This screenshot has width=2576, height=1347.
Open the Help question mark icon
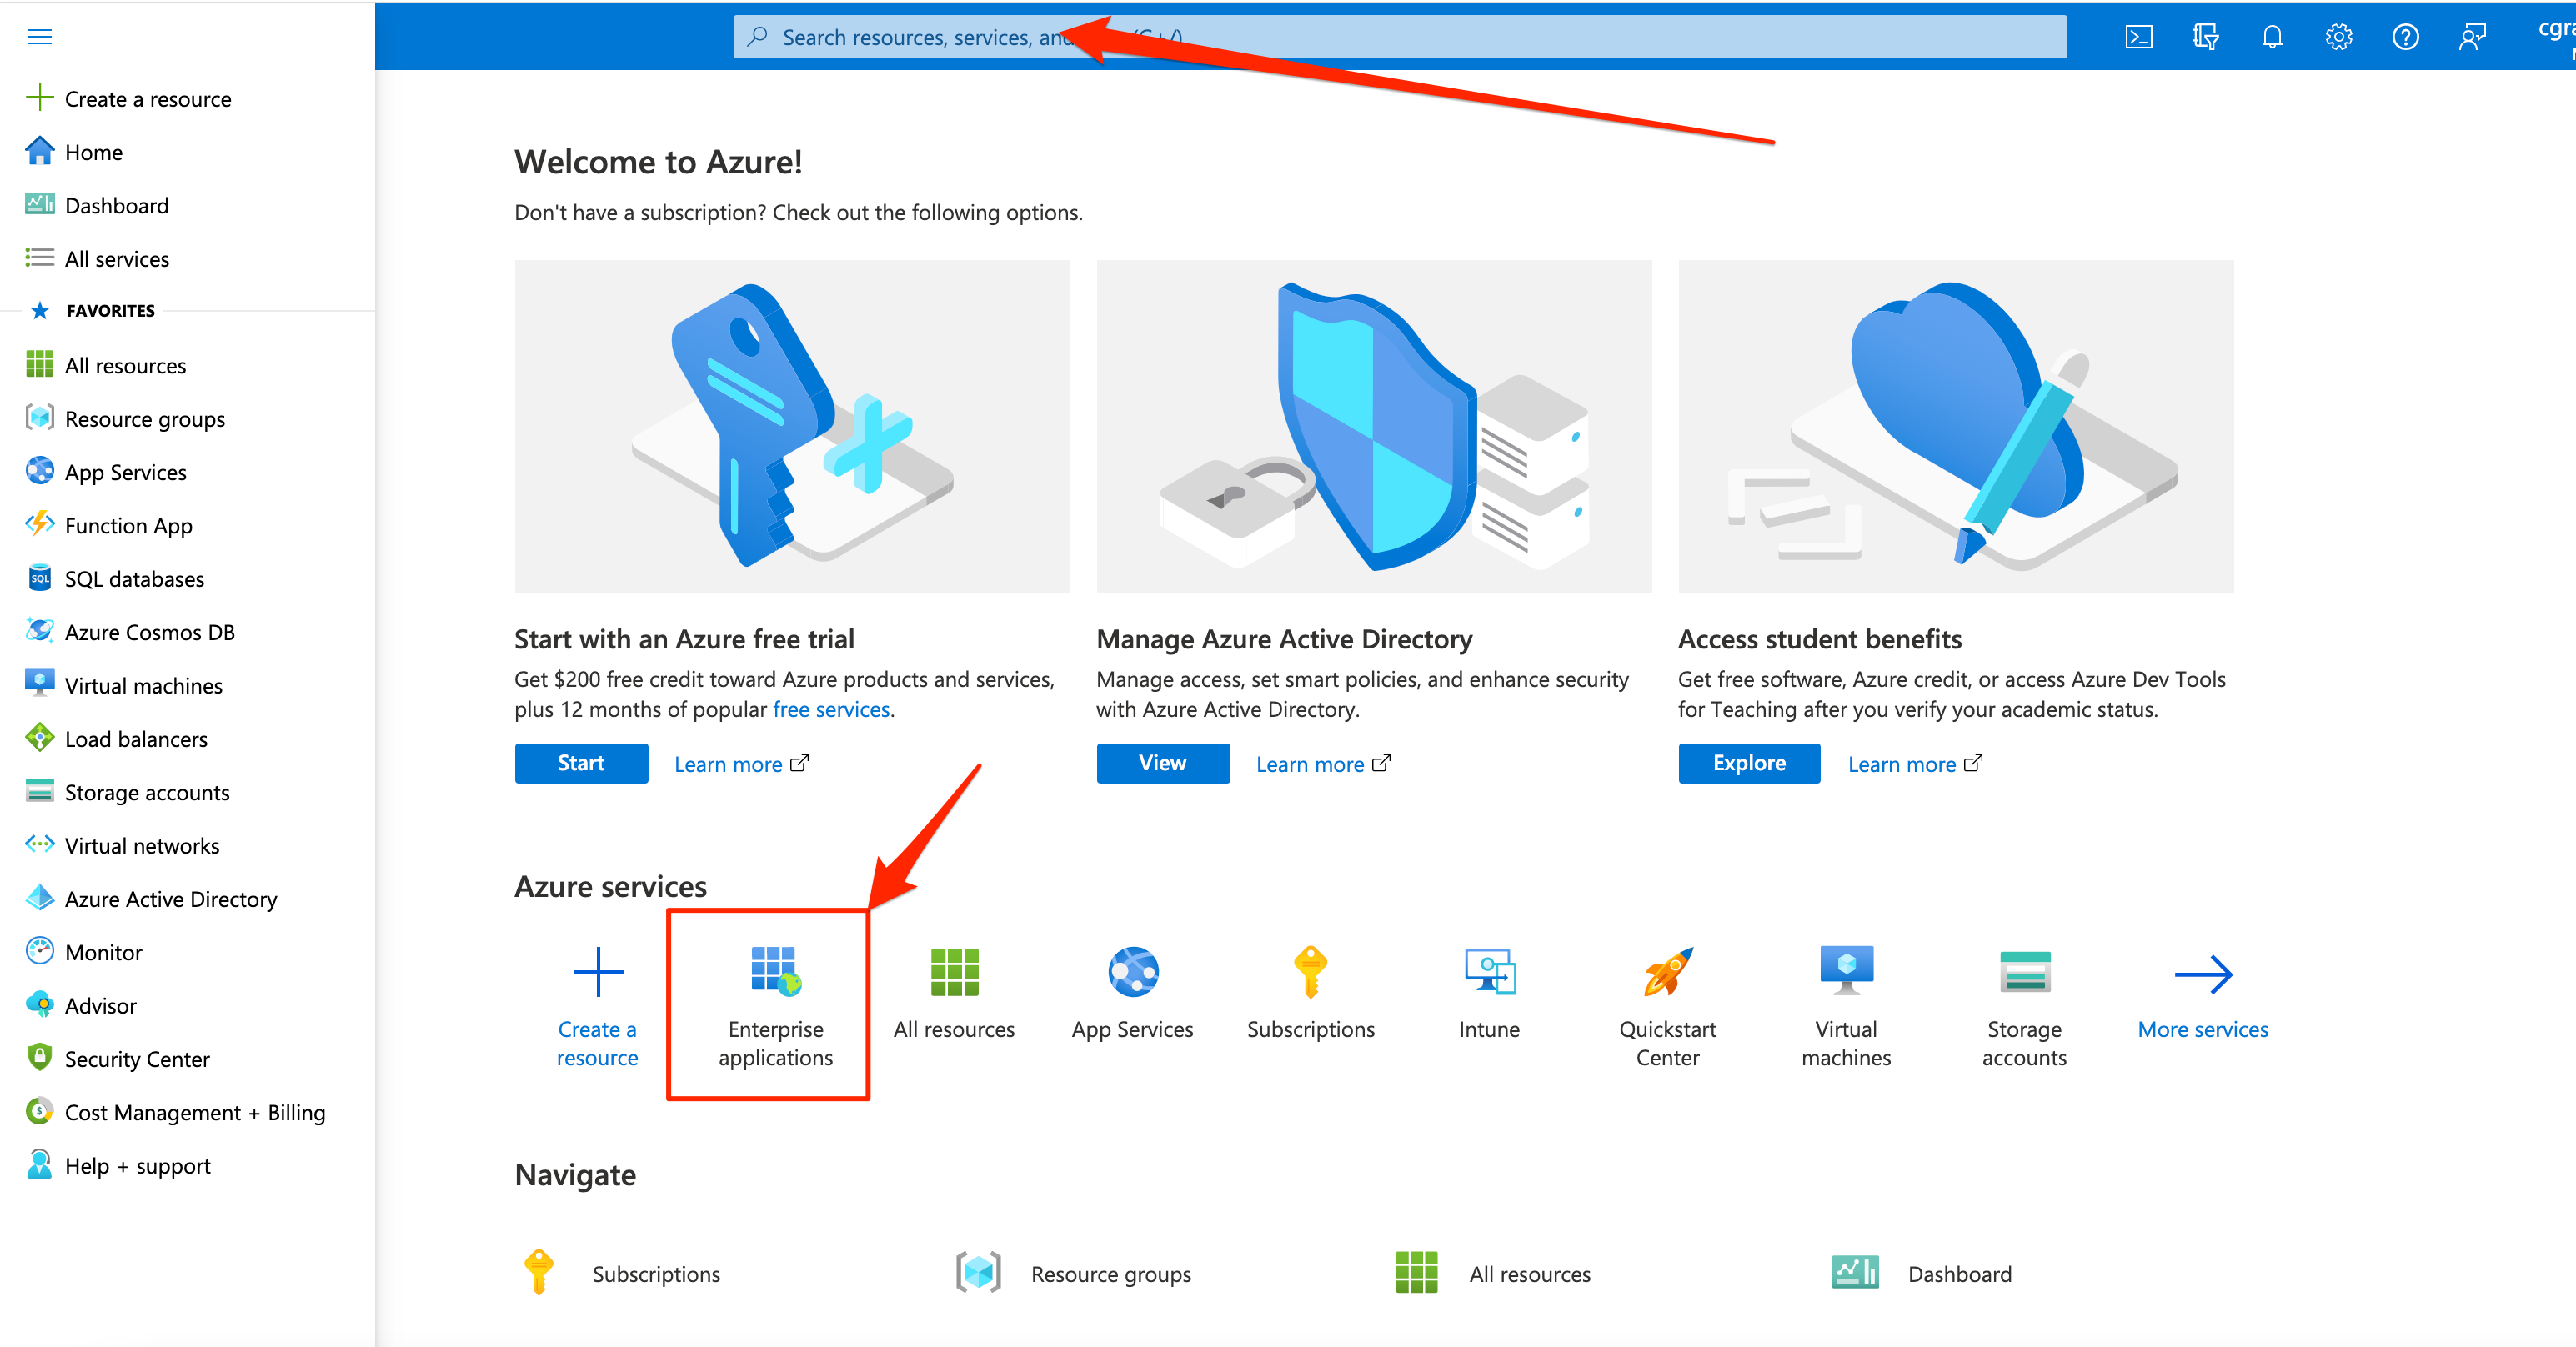tap(2405, 37)
